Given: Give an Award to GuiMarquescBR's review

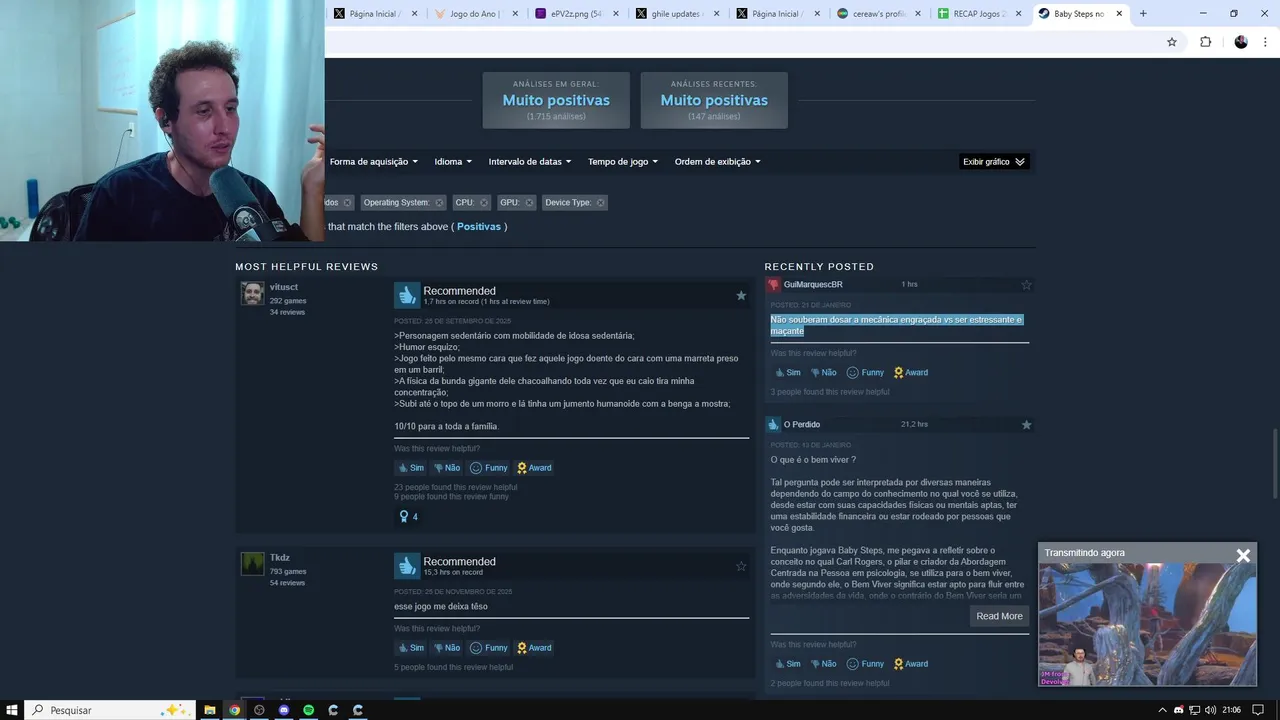Looking at the screenshot, I should 911,373.
